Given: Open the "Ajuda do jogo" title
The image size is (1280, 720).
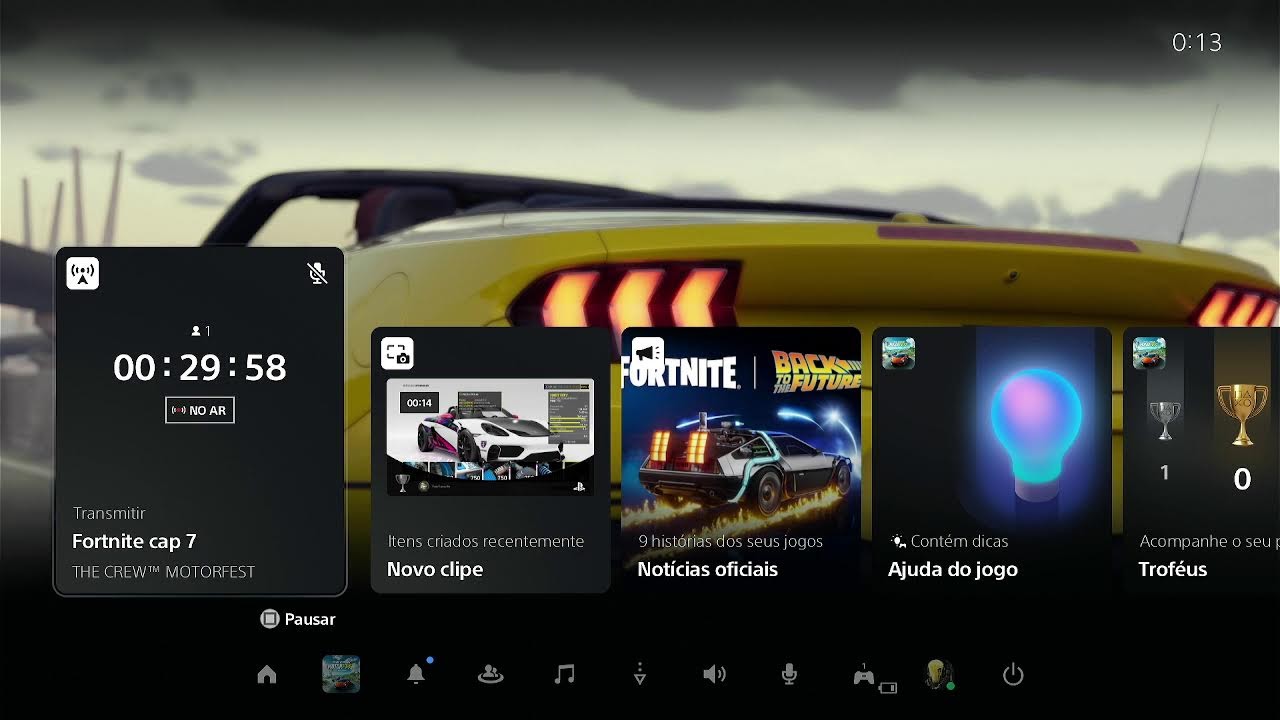Looking at the screenshot, I should point(953,570).
